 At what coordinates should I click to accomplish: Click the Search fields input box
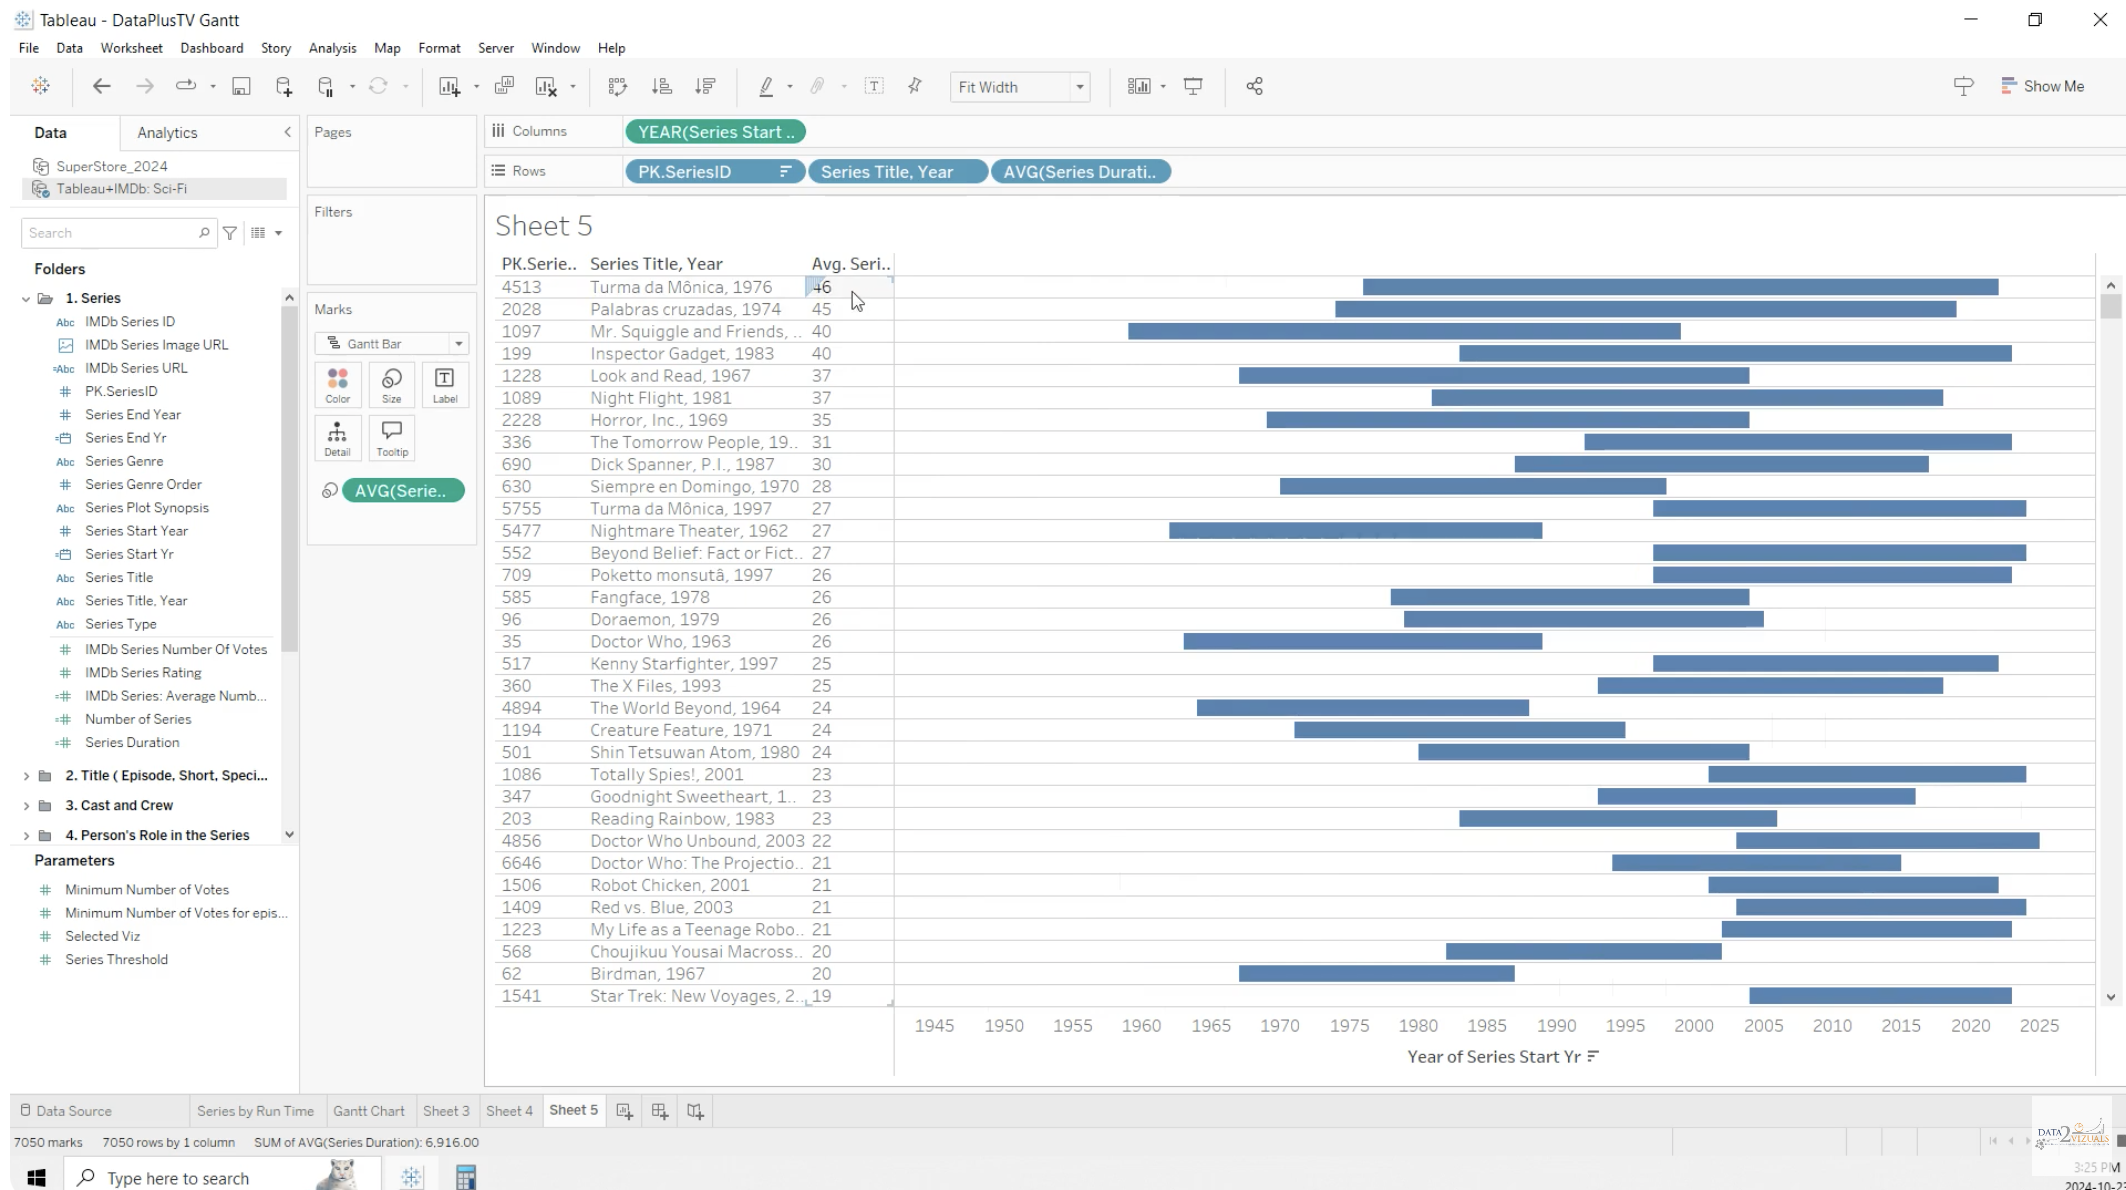click(110, 233)
